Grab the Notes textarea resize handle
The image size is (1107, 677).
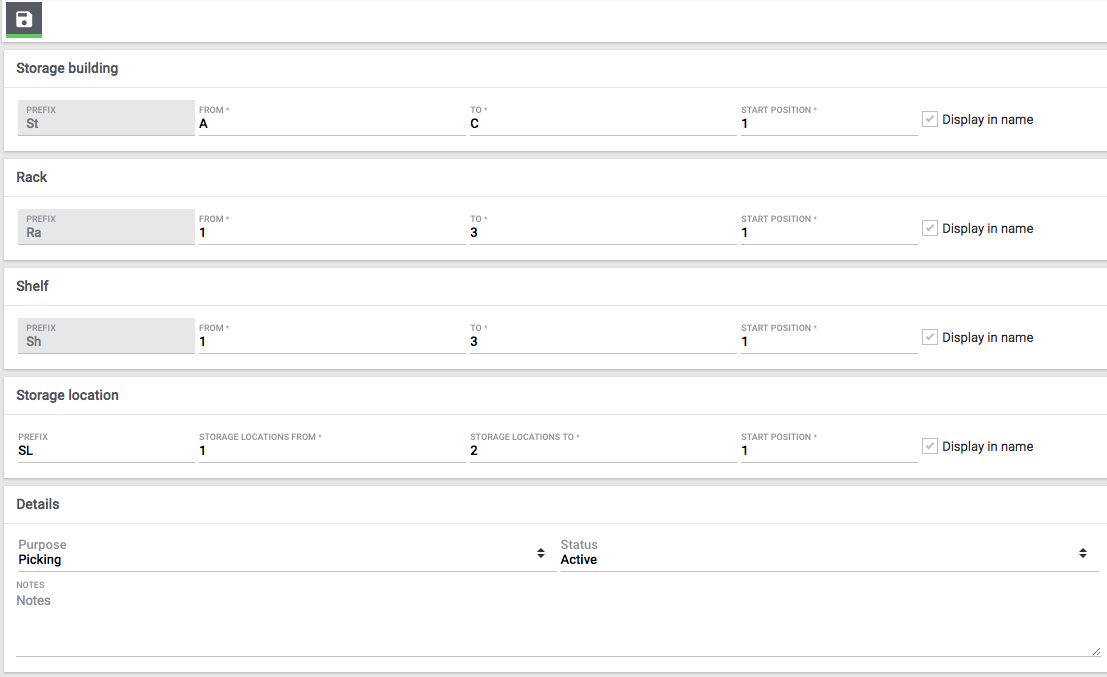pyautogui.click(x=1096, y=651)
